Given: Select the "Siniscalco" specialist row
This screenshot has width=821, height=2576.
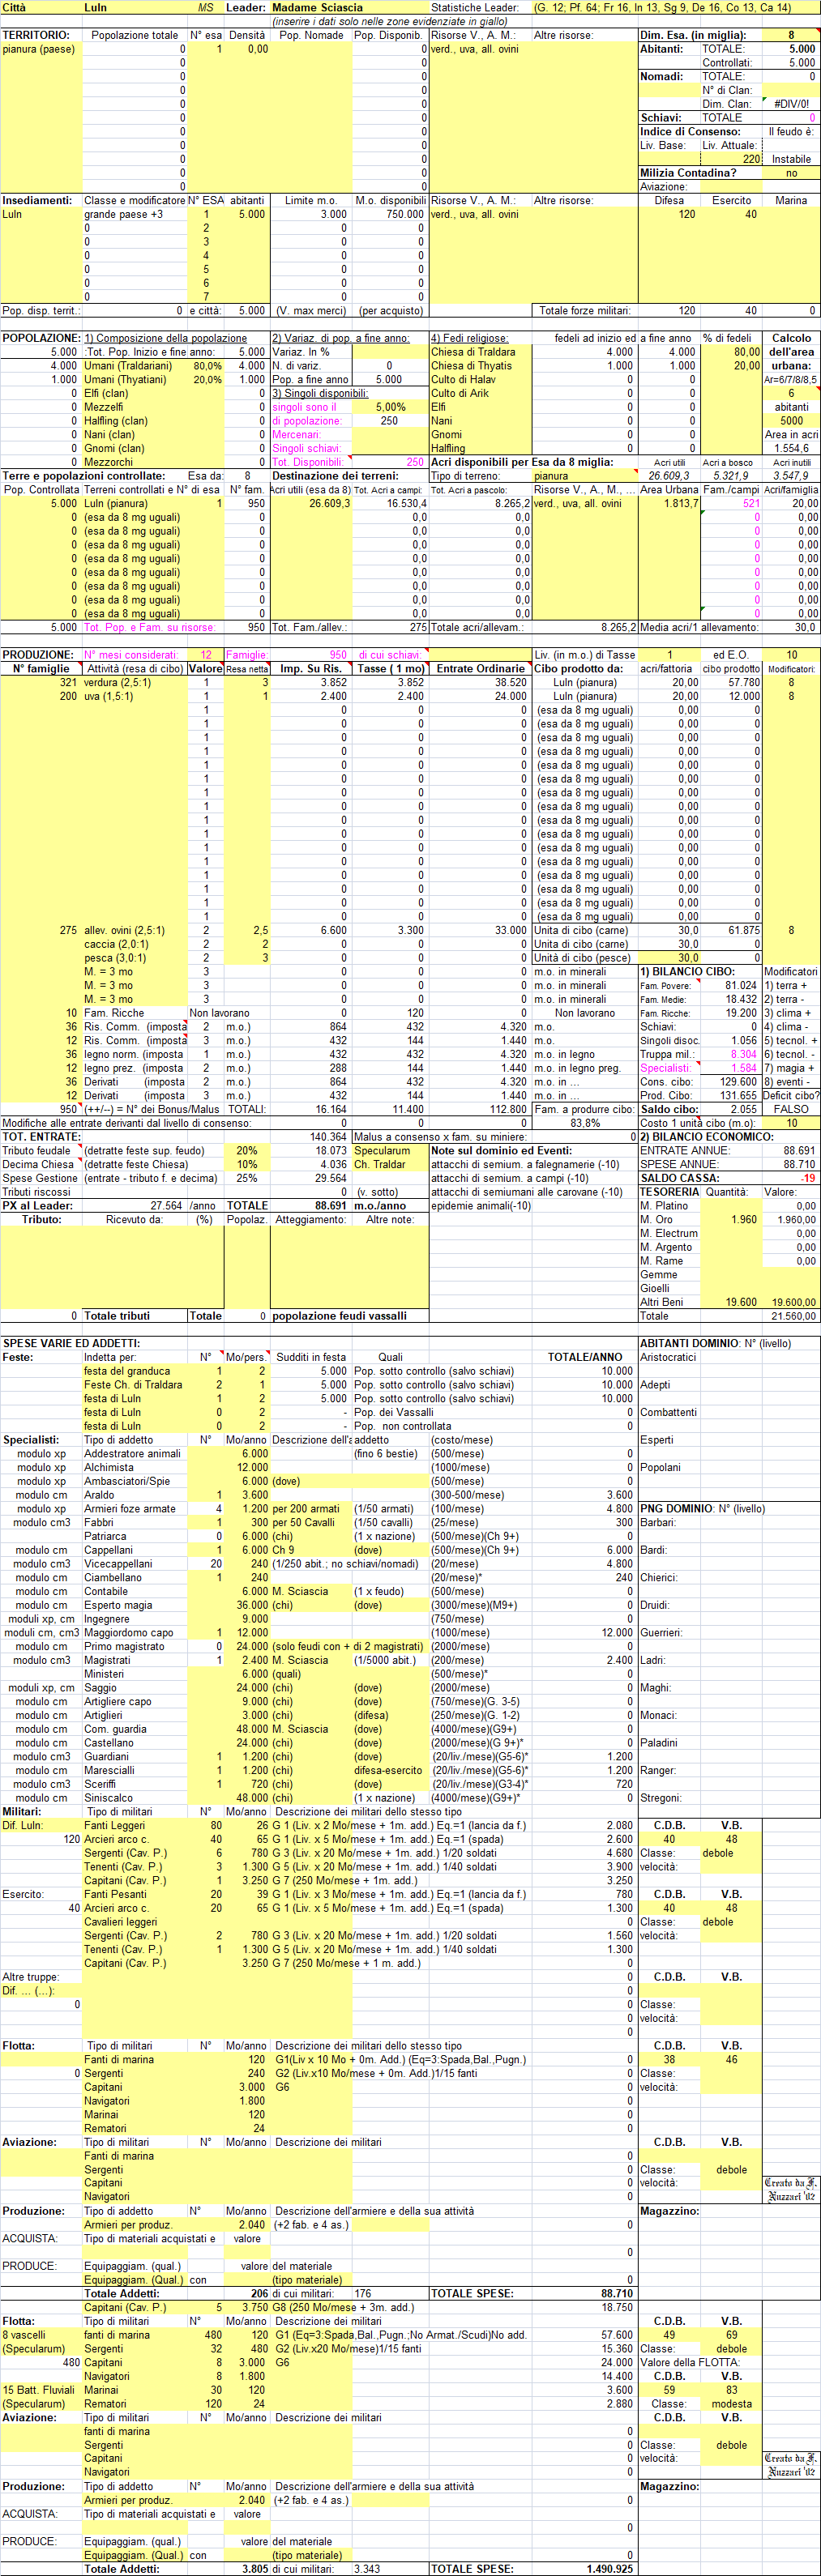Looking at the screenshot, I should [108, 1798].
